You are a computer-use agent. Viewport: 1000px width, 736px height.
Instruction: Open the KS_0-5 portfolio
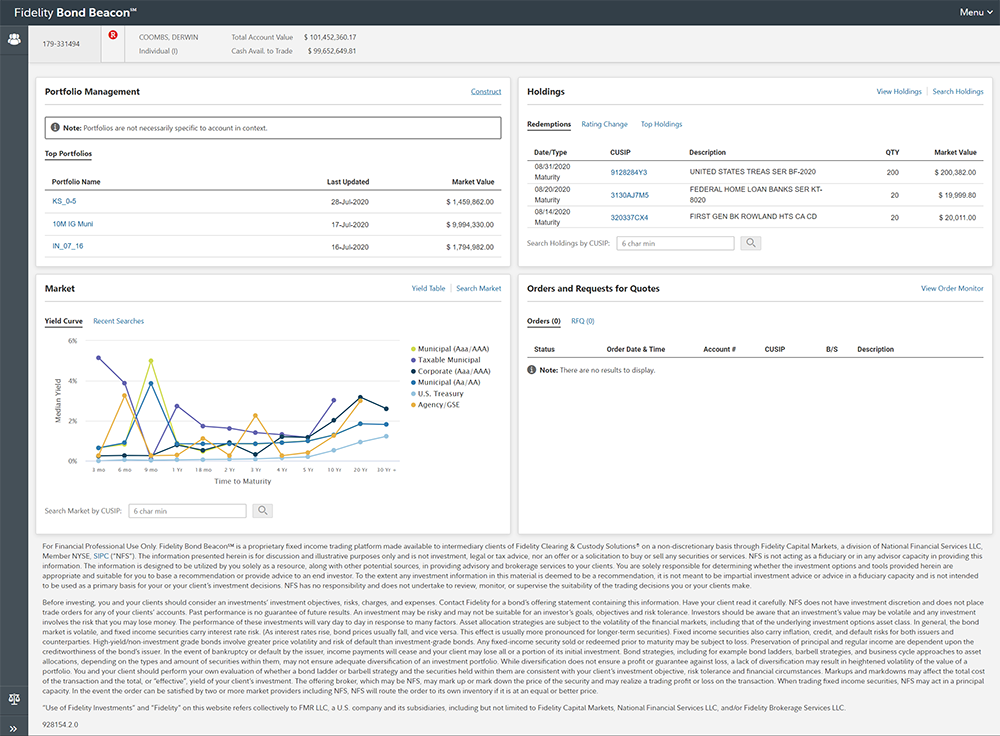pos(64,201)
